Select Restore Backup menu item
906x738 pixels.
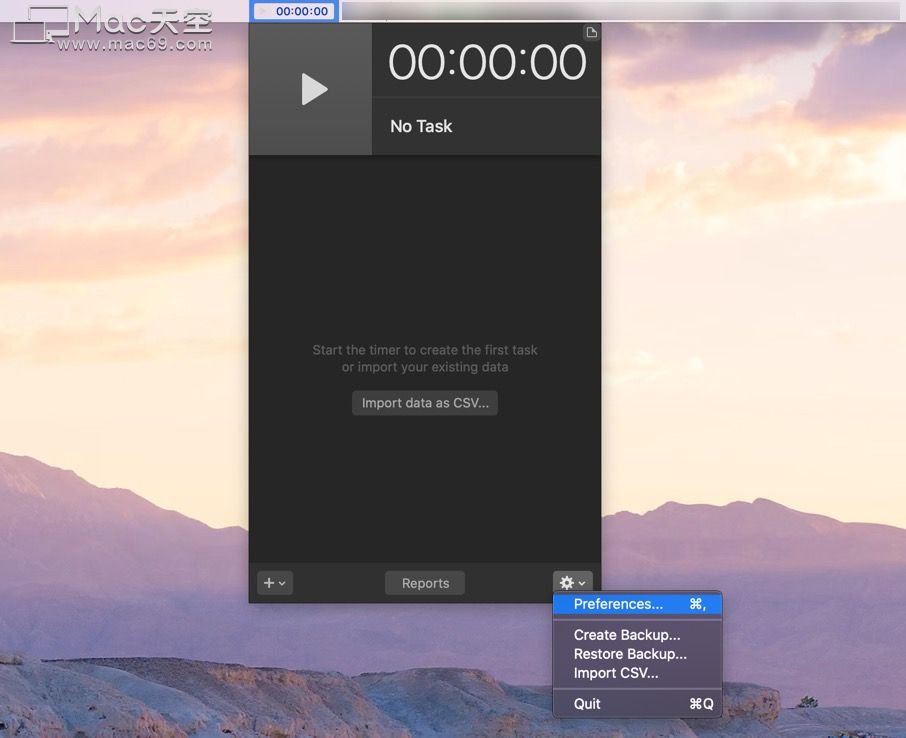pyautogui.click(x=637, y=654)
